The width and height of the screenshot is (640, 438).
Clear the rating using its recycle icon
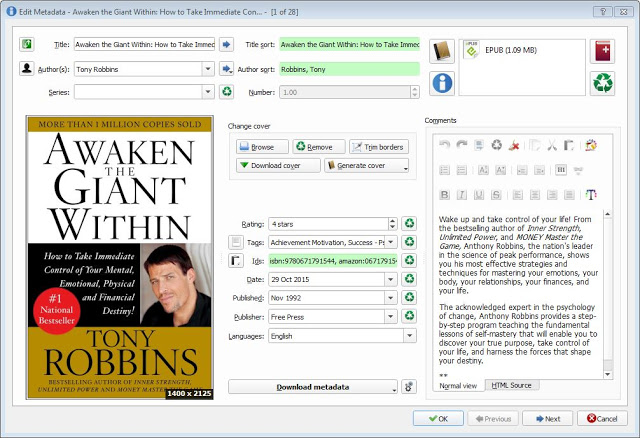point(408,224)
